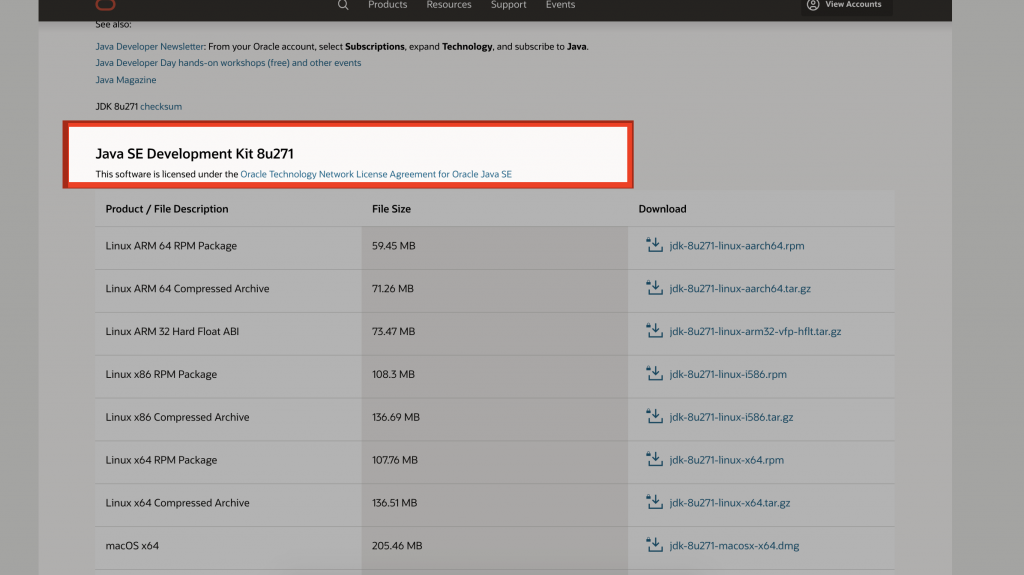
Task: Click the File Size column header
Action: [391, 209]
